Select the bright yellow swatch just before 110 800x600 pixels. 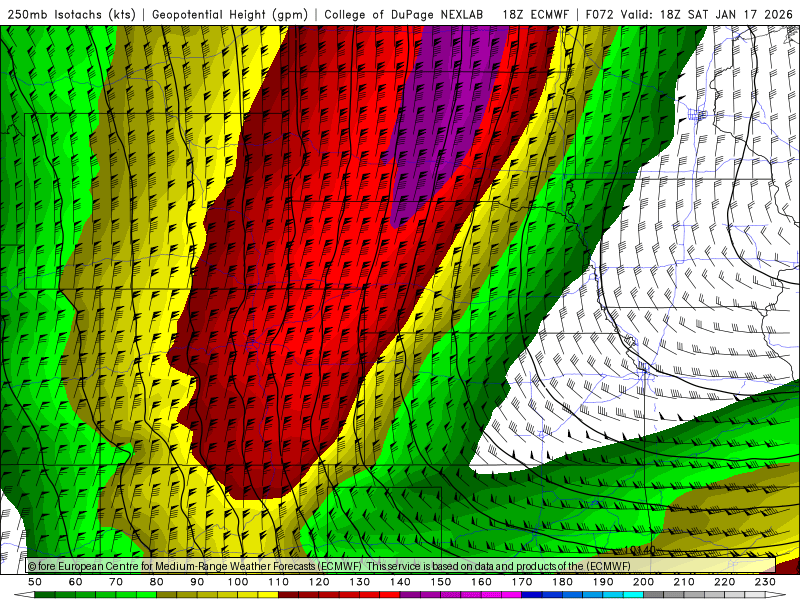pos(268,595)
